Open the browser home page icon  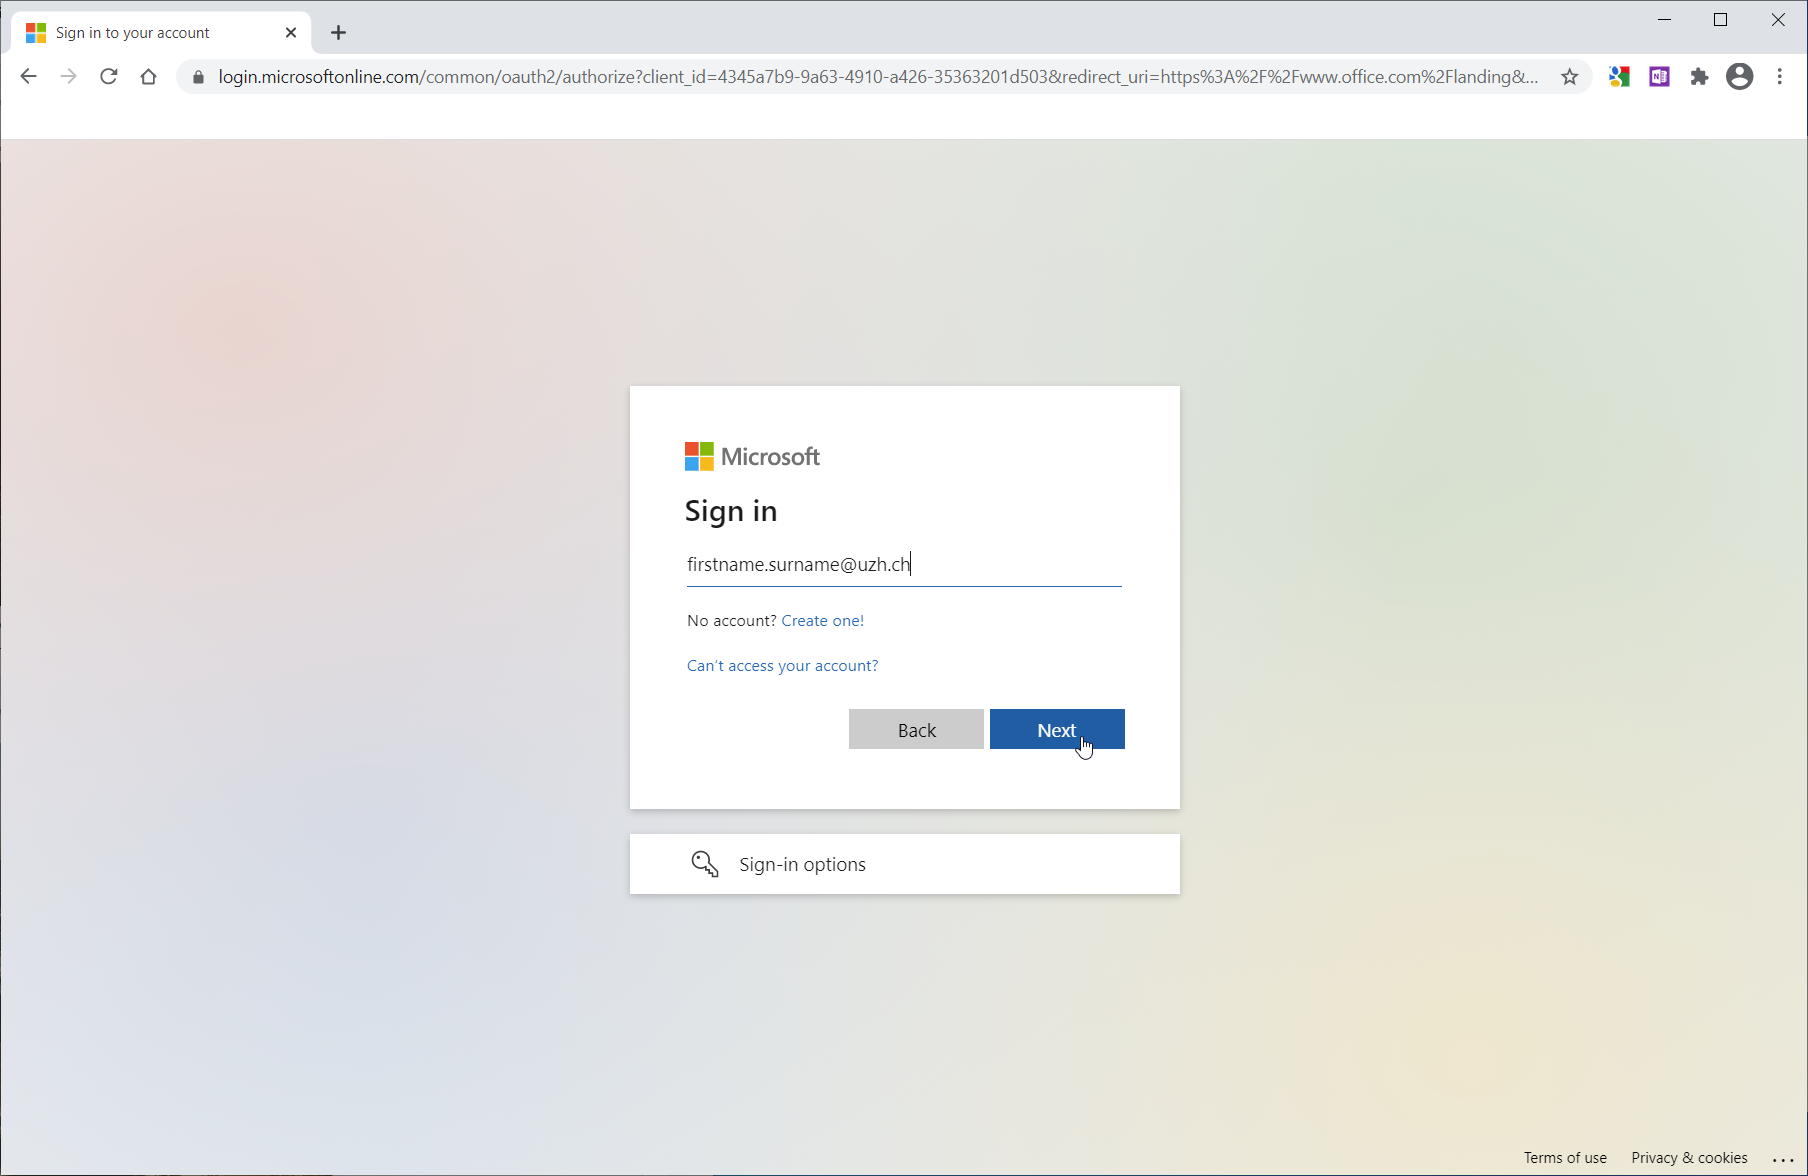pyautogui.click(x=149, y=77)
